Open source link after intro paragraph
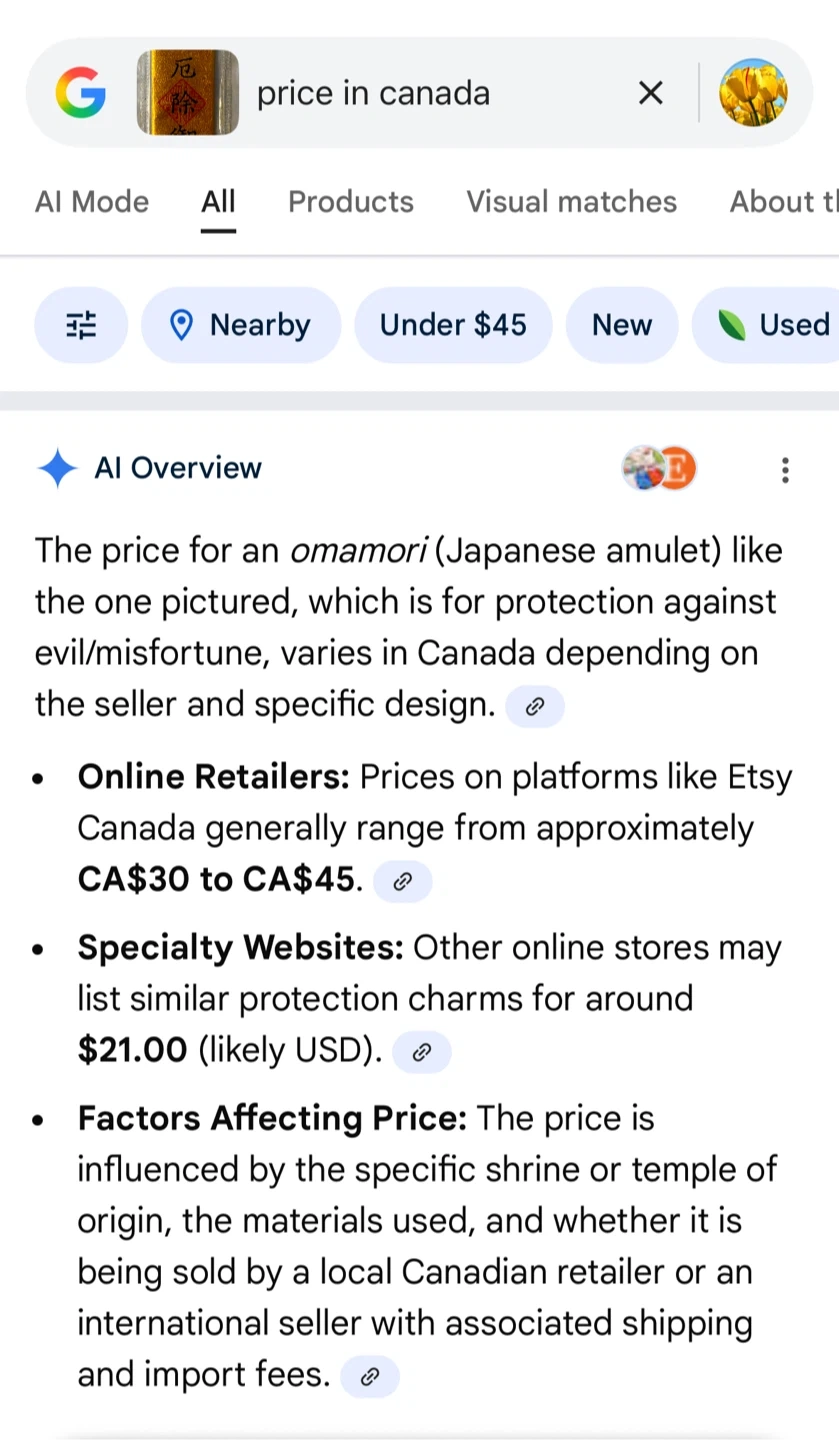Image resolution: width=839 pixels, height=1440 pixels. click(535, 707)
